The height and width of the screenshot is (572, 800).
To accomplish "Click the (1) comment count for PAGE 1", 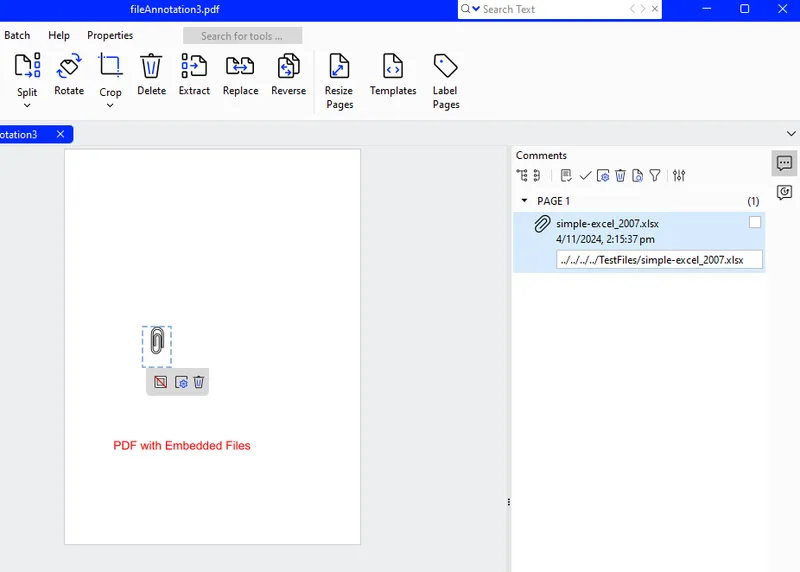I will (753, 201).
